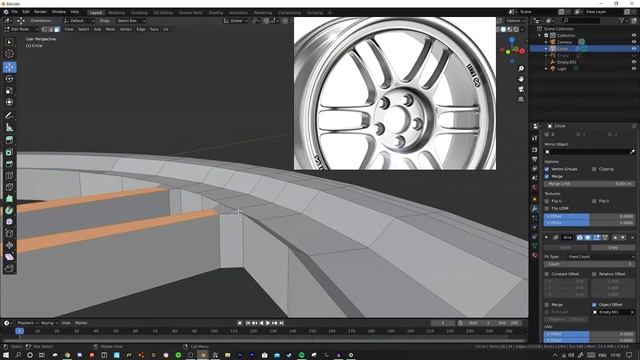The height and width of the screenshot is (360, 640).
Task: Open the File menu
Action: tap(15, 12)
